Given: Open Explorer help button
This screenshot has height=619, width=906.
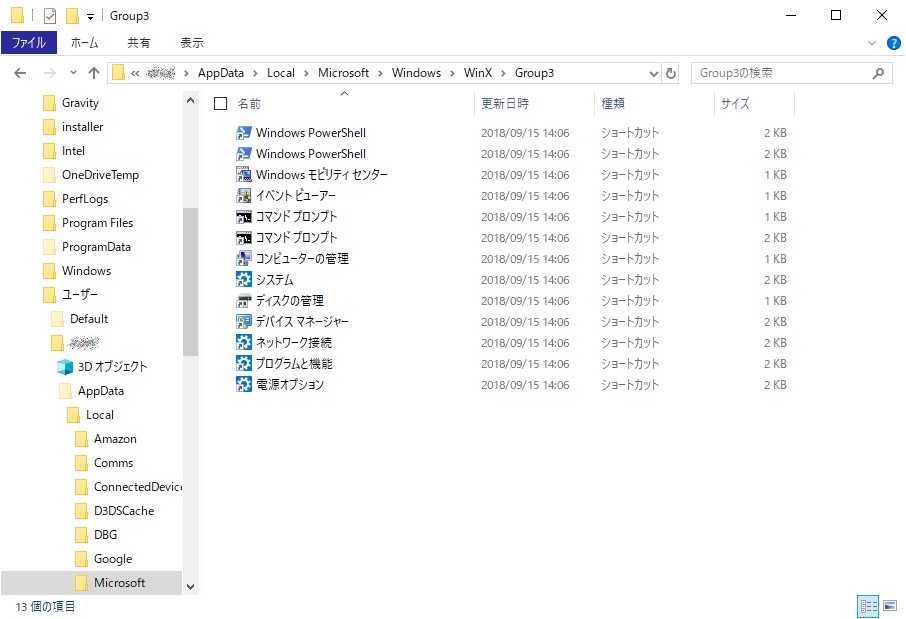Looking at the screenshot, I should (x=893, y=43).
